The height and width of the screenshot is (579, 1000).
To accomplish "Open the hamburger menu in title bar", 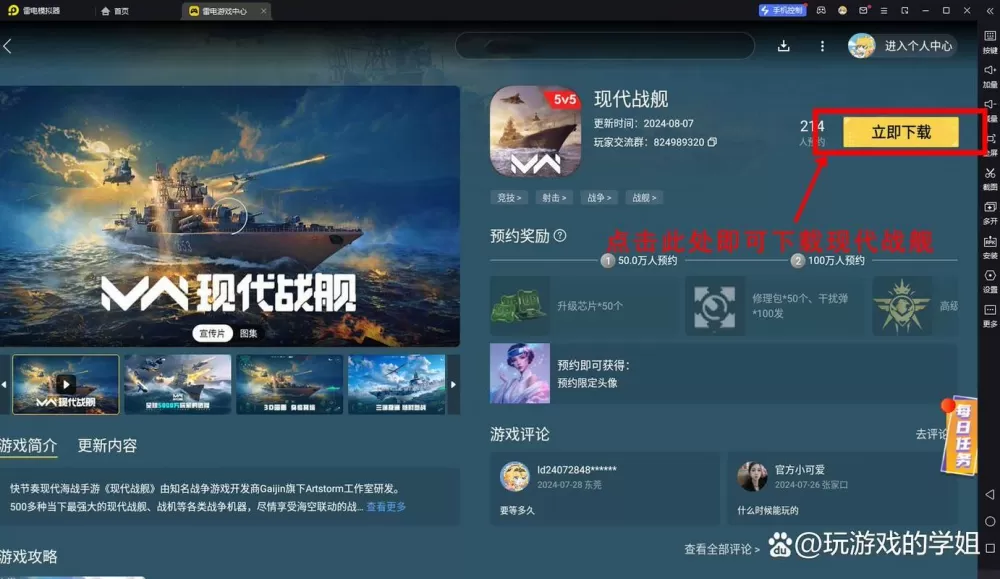I will click(884, 10).
